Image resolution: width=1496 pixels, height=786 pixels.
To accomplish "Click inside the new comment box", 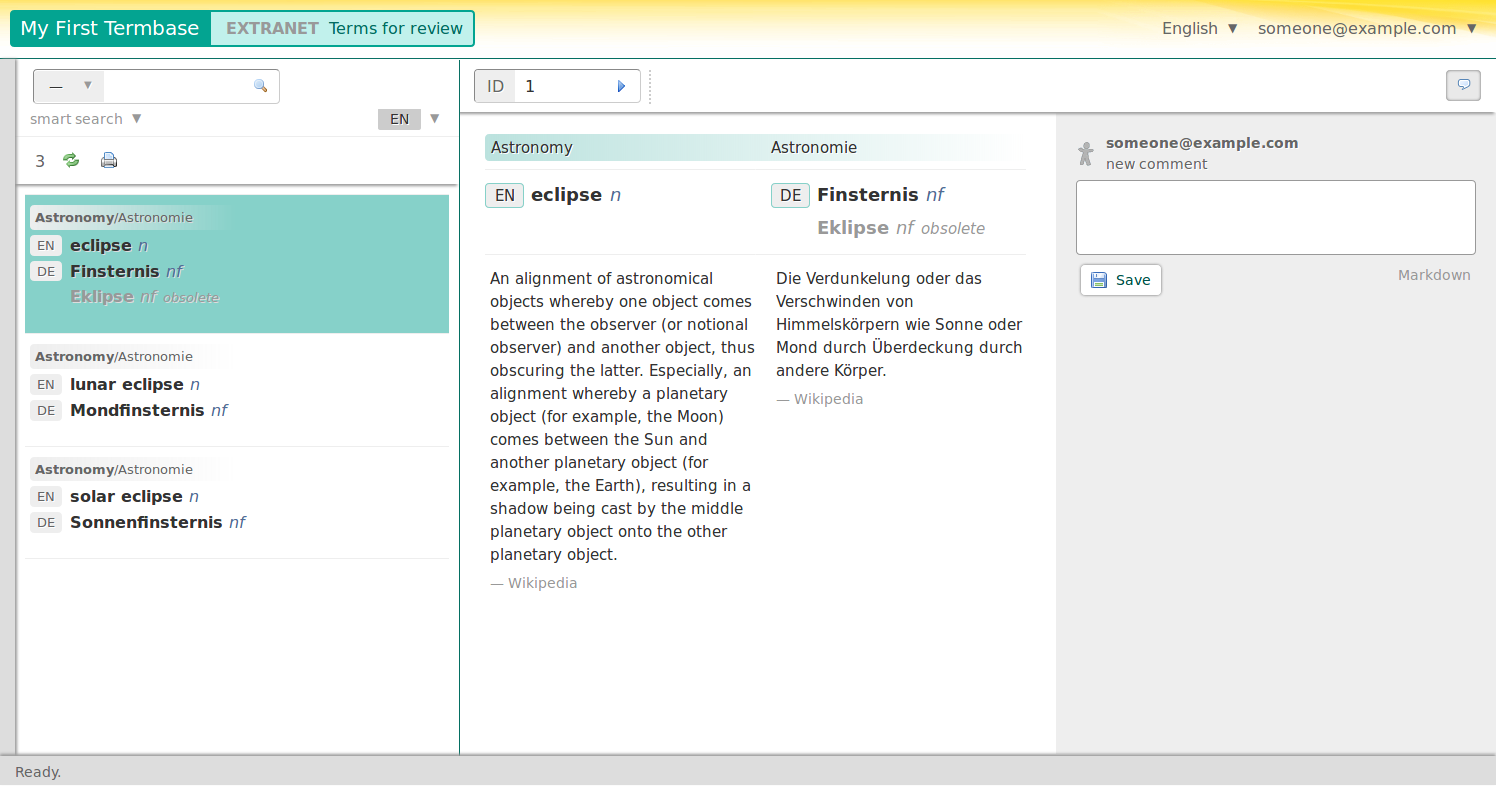I will point(1275,217).
